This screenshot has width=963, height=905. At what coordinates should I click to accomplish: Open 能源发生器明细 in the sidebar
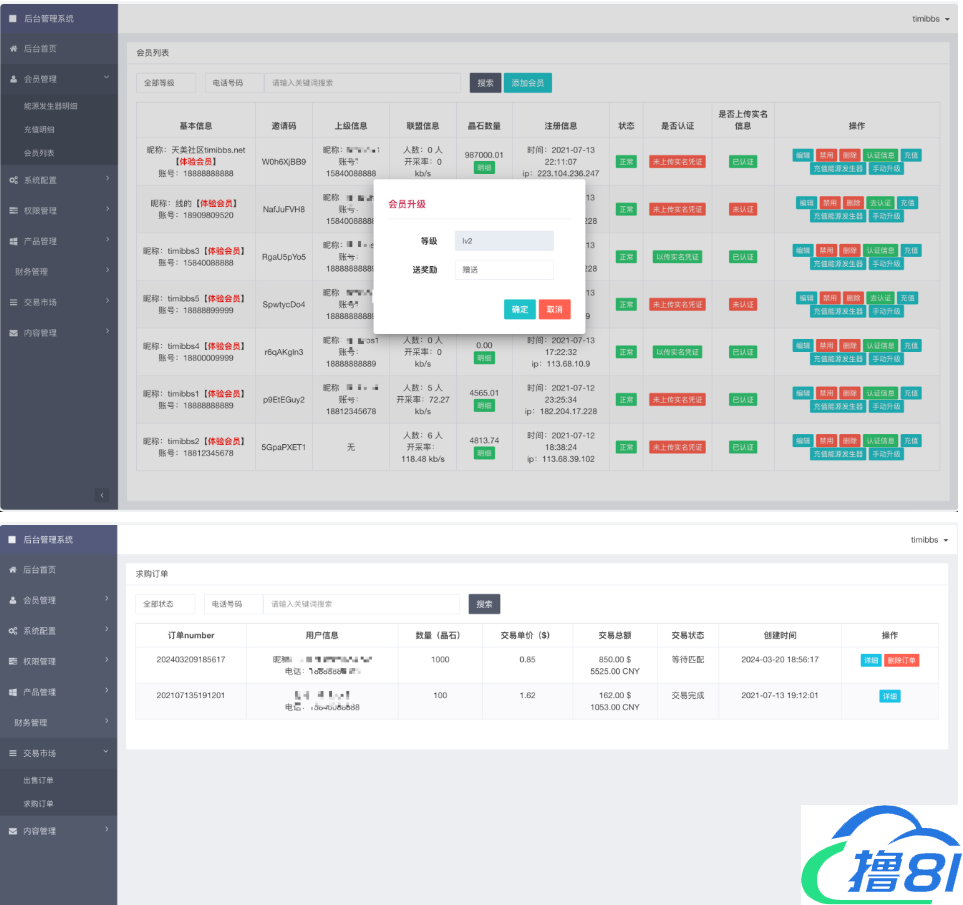tap(50, 105)
